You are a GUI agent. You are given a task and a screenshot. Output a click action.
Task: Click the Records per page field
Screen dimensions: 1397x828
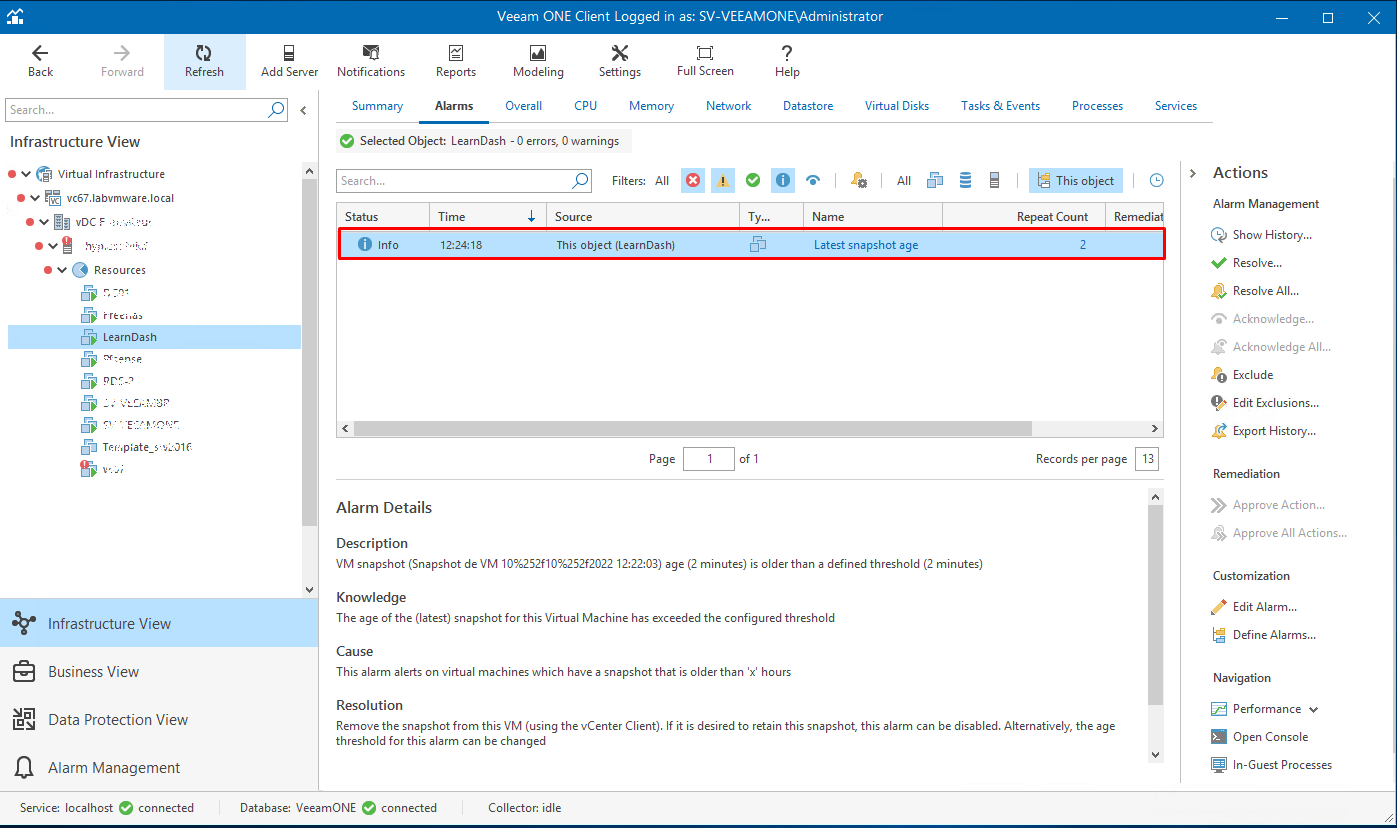1147,459
